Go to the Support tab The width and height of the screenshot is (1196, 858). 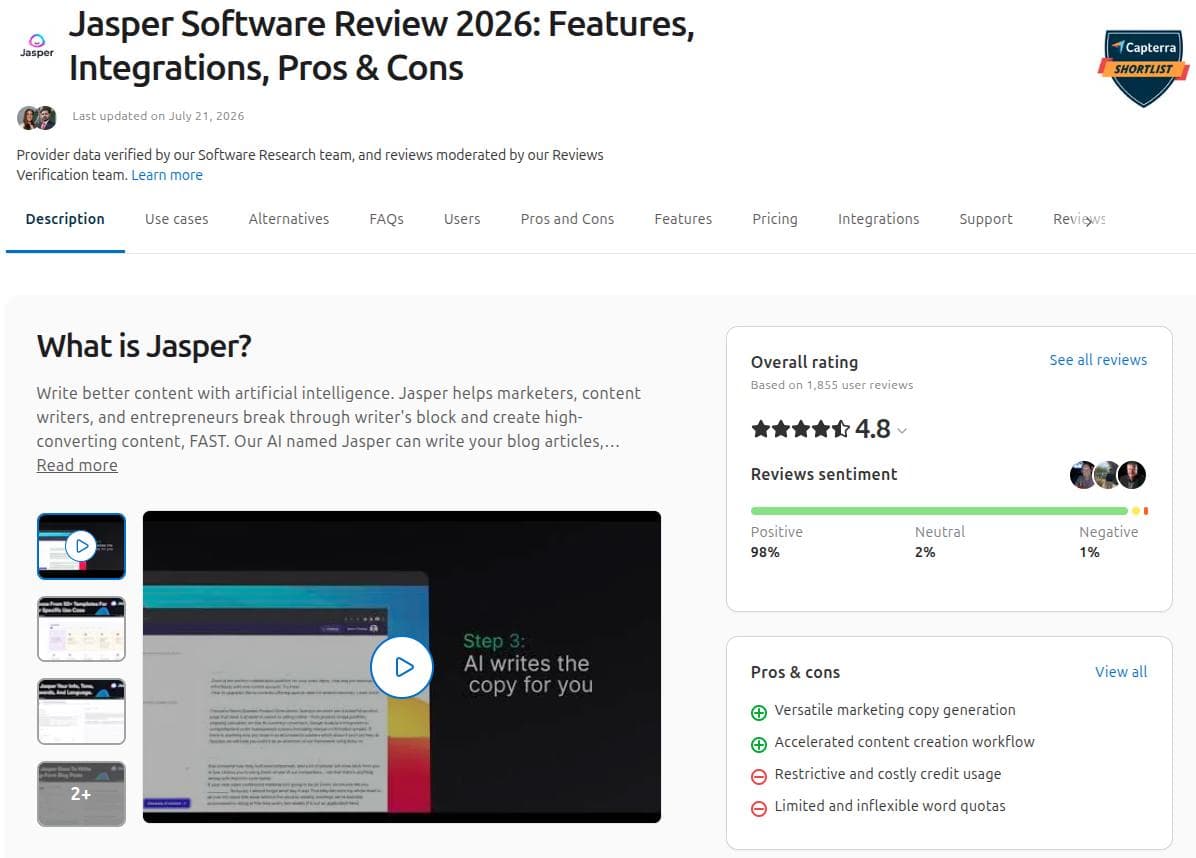(x=985, y=219)
